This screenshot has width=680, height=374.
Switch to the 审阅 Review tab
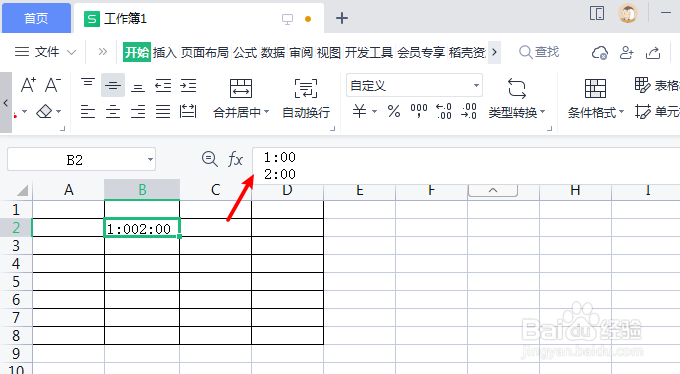301,52
